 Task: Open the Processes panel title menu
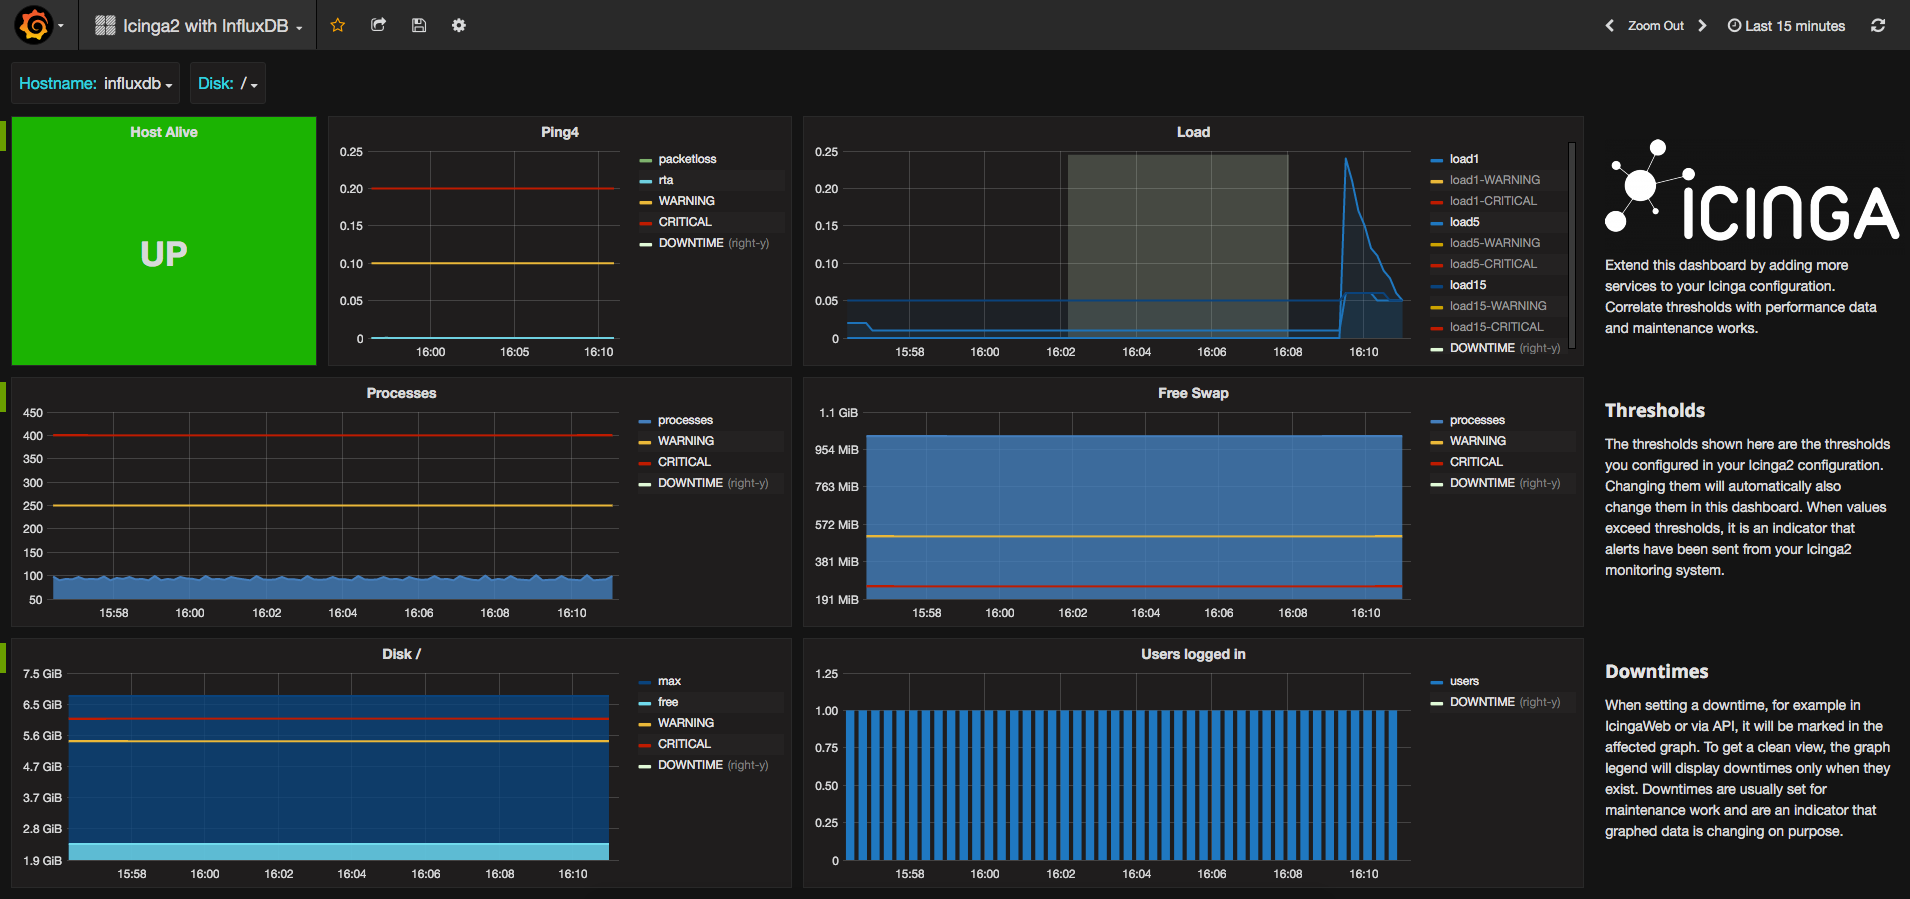click(x=401, y=393)
